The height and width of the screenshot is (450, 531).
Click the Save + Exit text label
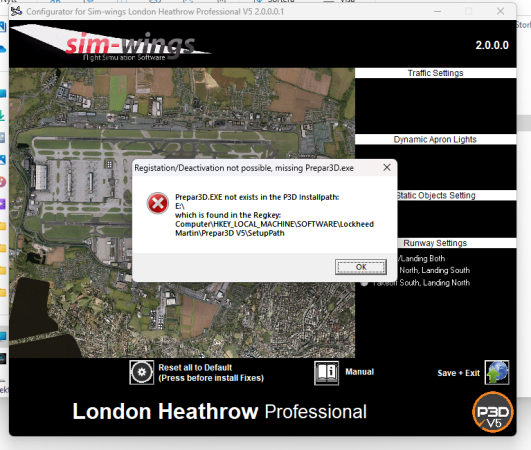coord(459,373)
